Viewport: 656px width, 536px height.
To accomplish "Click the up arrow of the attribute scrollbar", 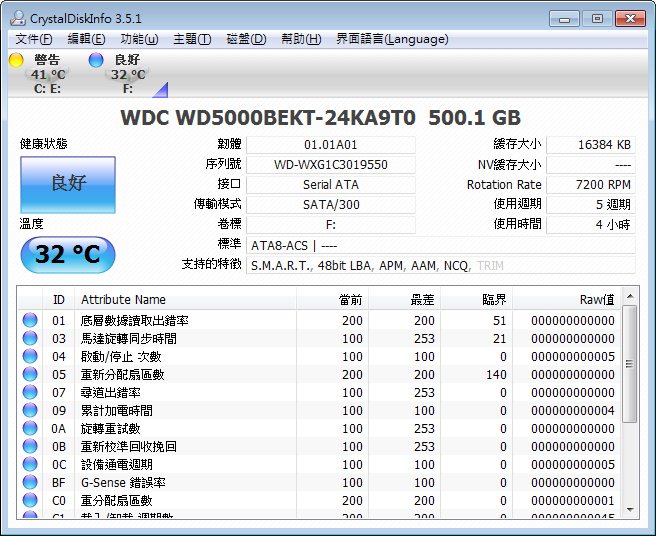I will point(630,296).
